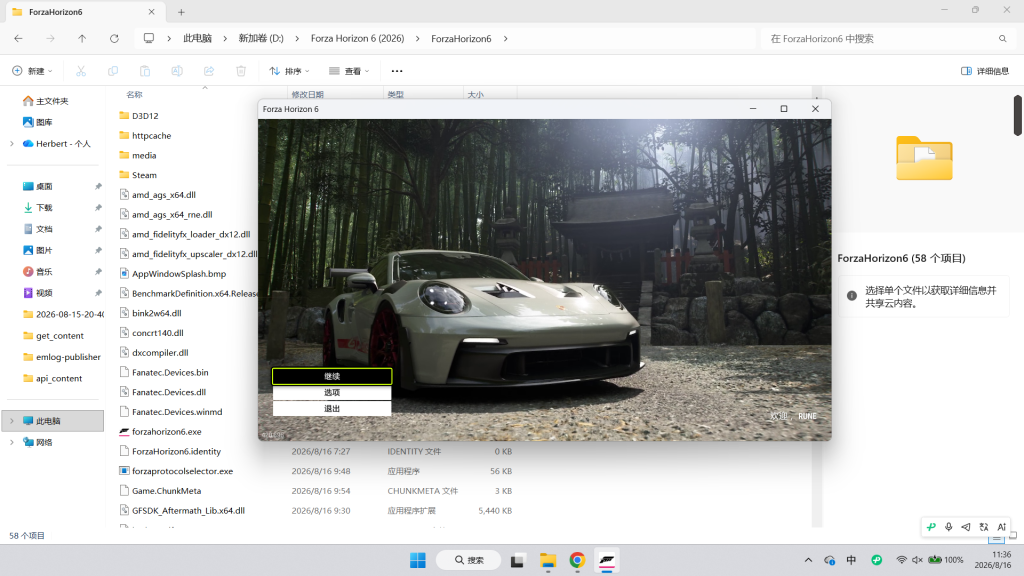Image resolution: width=1024 pixels, height=576 pixels.
Task: Click the muted volume tray icon
Action: pyautogui.click(x=918, y=560)
